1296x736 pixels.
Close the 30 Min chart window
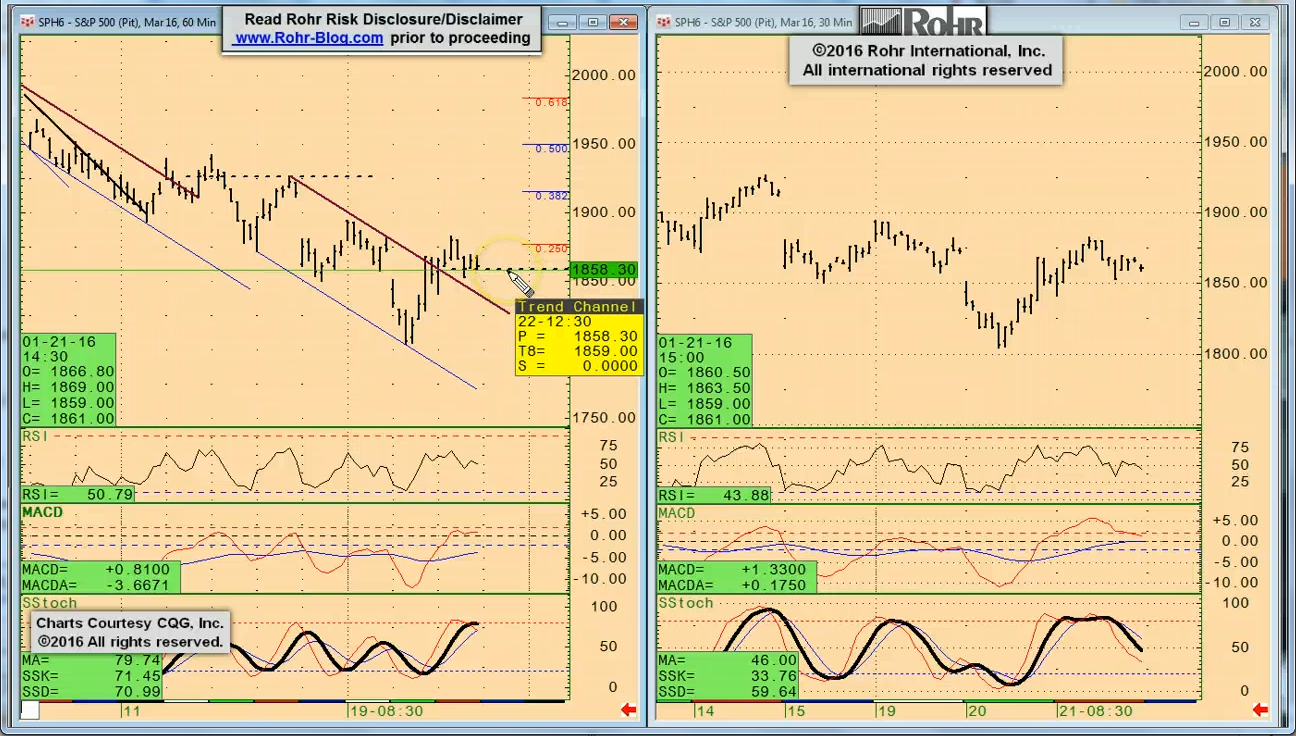click(1256, 22)
